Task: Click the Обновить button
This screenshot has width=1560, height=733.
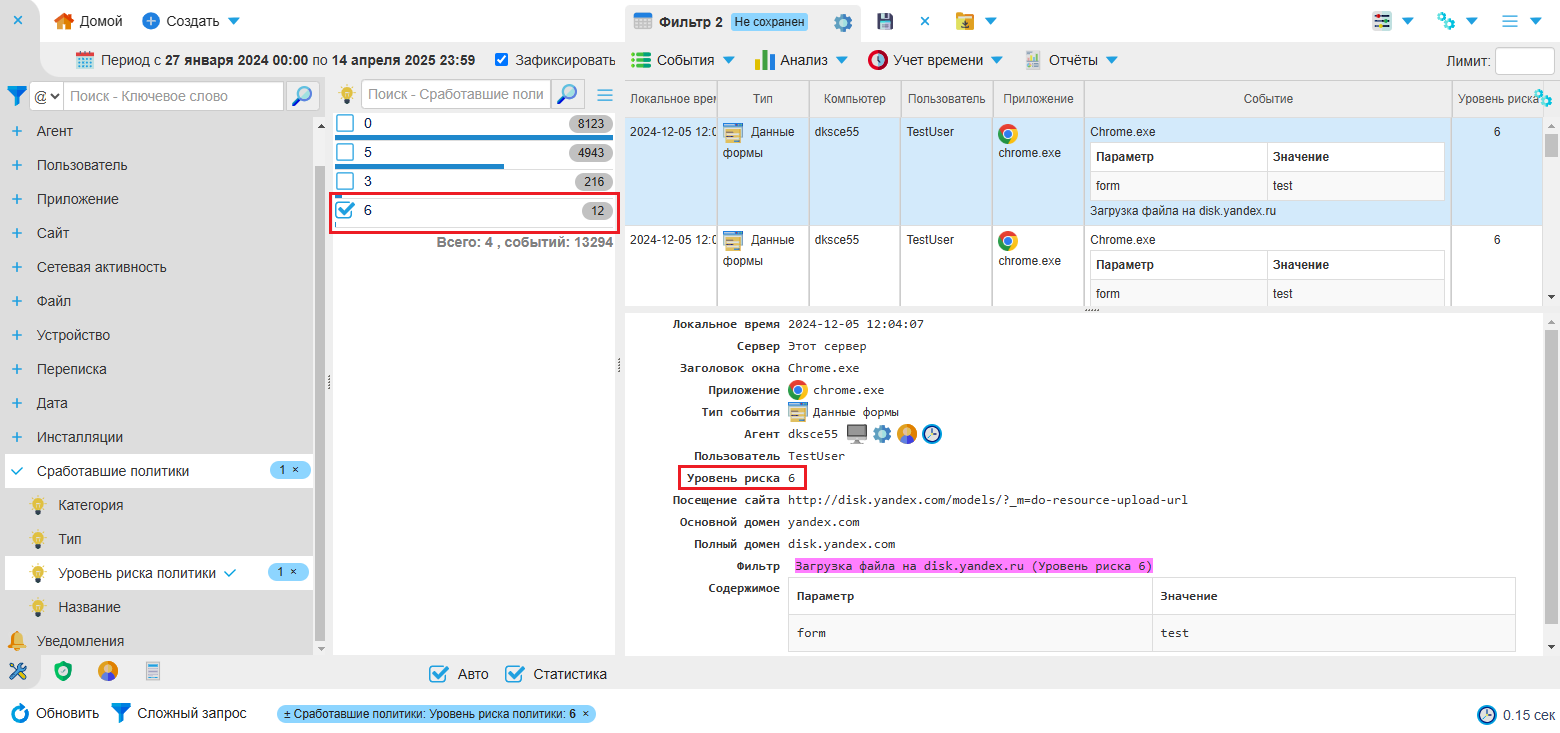Action: tap(56, 713)
